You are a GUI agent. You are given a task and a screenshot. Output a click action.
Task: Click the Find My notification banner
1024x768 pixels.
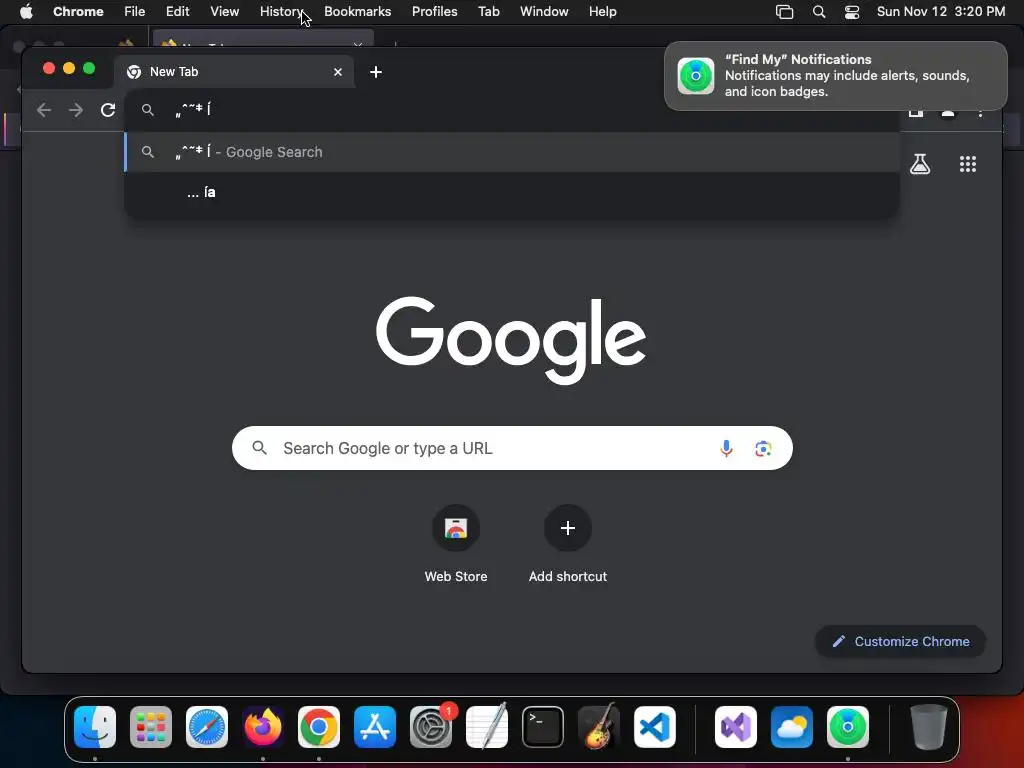pos(835,76)
